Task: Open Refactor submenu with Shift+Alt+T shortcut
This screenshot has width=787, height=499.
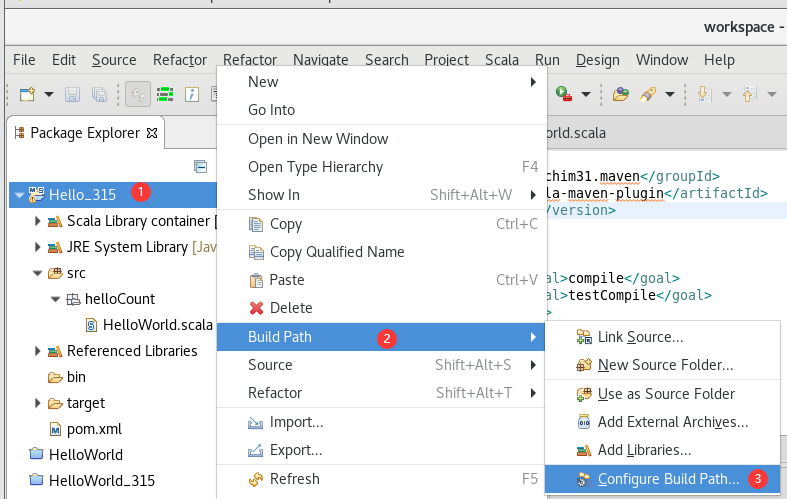Action: click(381, 393)
